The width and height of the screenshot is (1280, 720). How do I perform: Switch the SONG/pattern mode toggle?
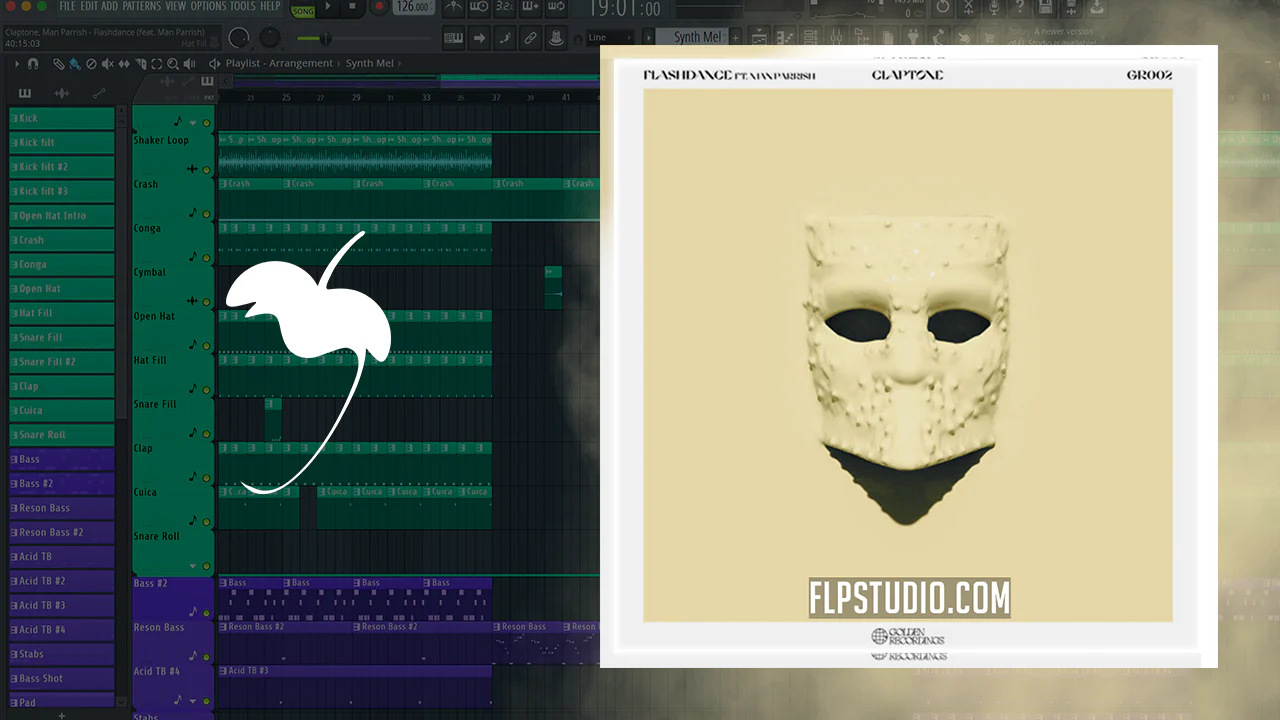coord(303,9)
